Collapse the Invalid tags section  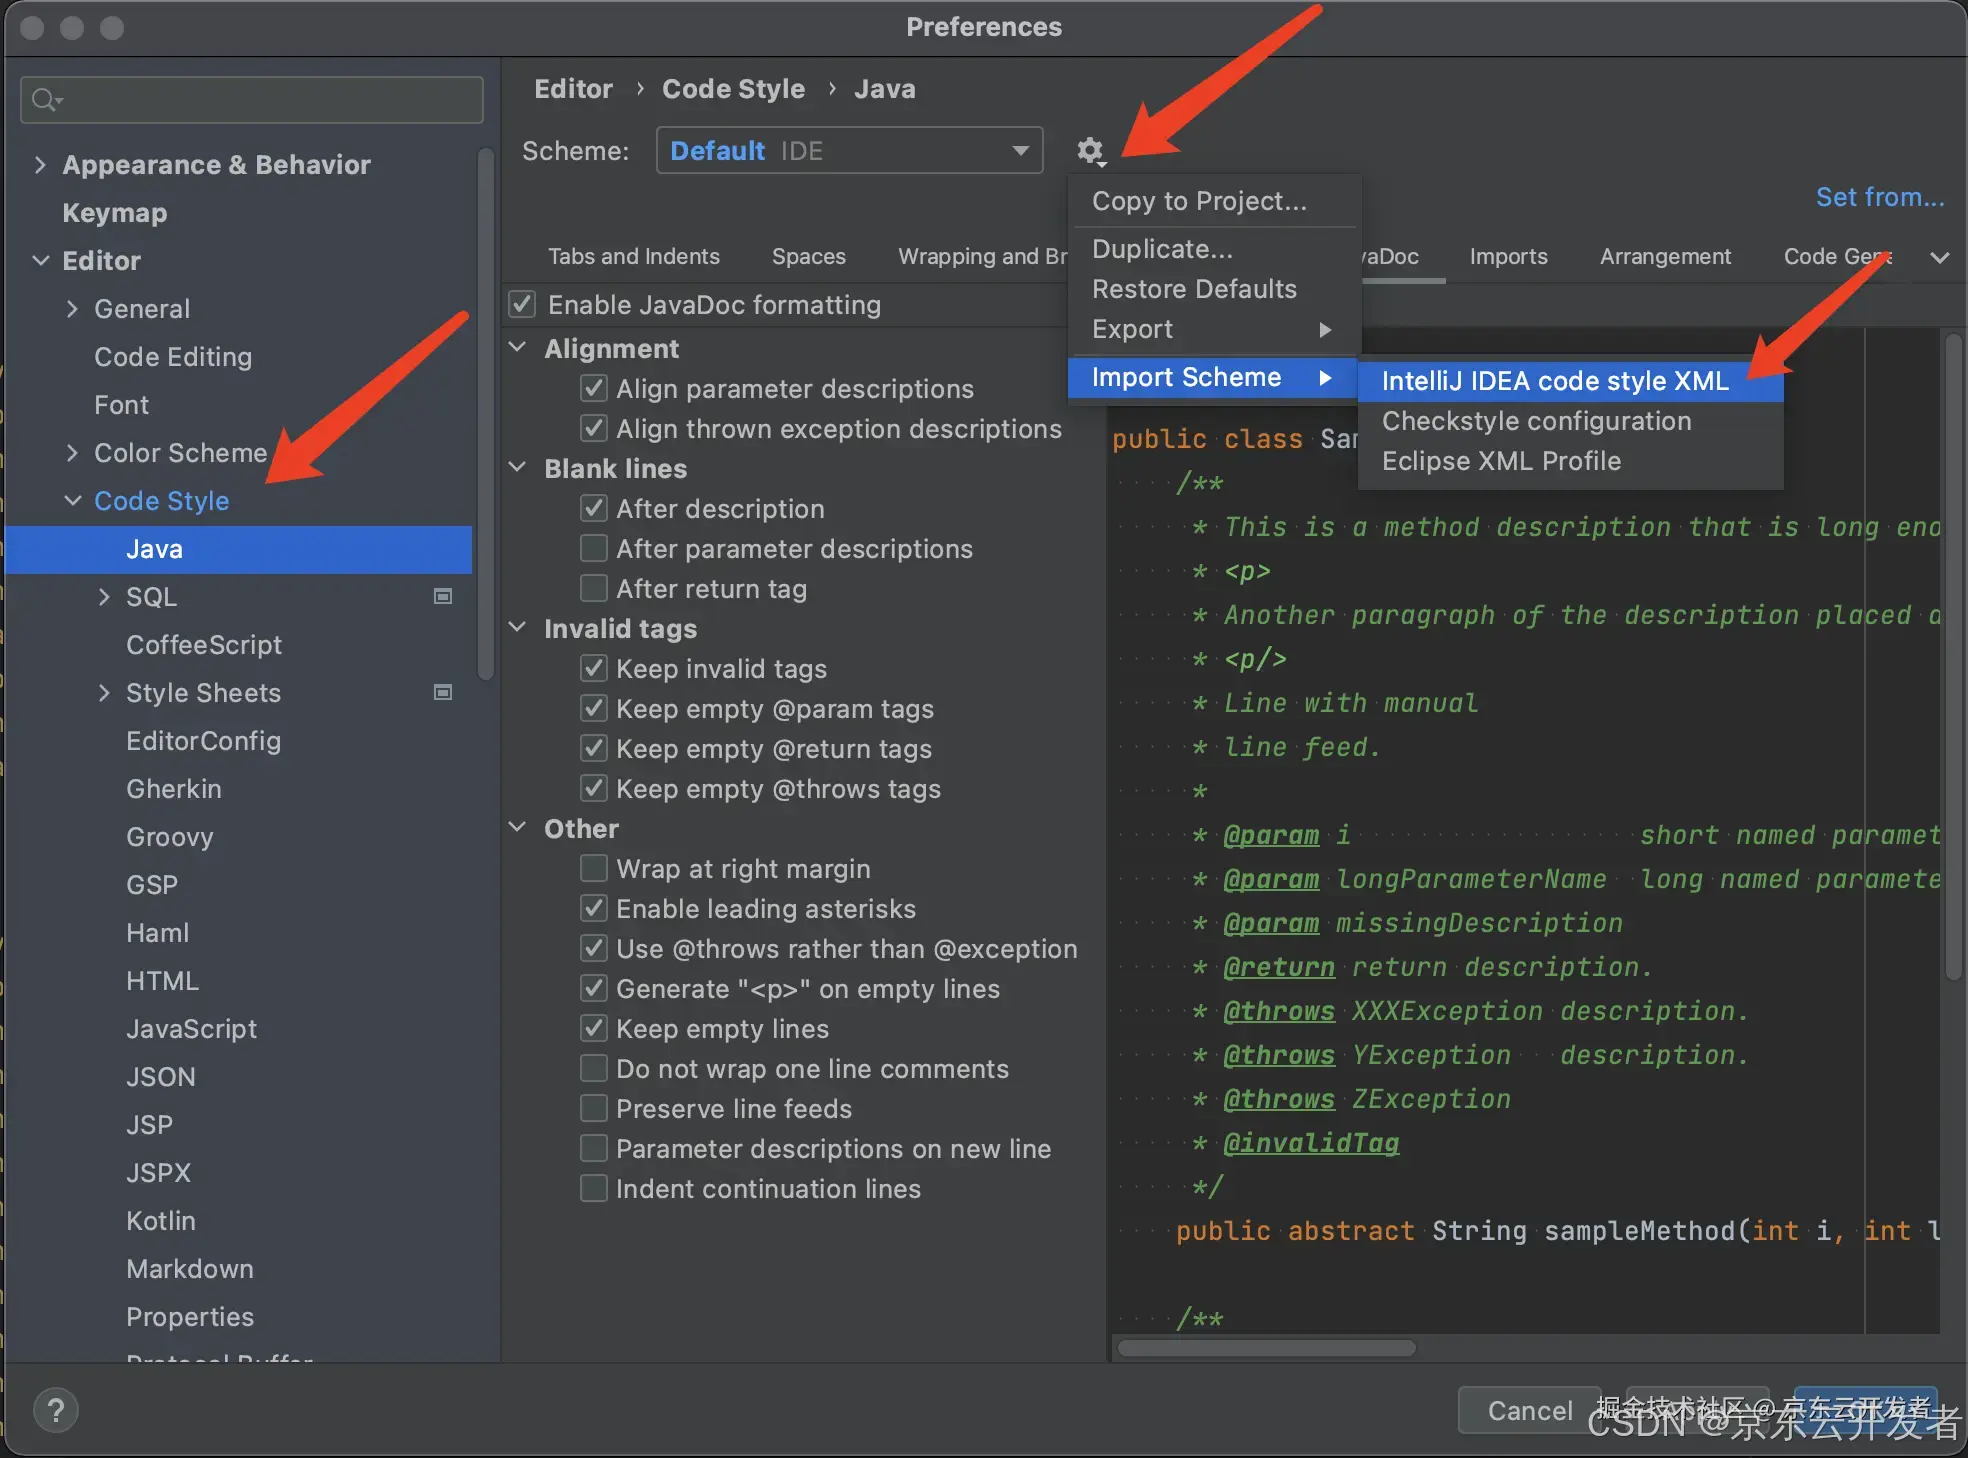point(518,628)
